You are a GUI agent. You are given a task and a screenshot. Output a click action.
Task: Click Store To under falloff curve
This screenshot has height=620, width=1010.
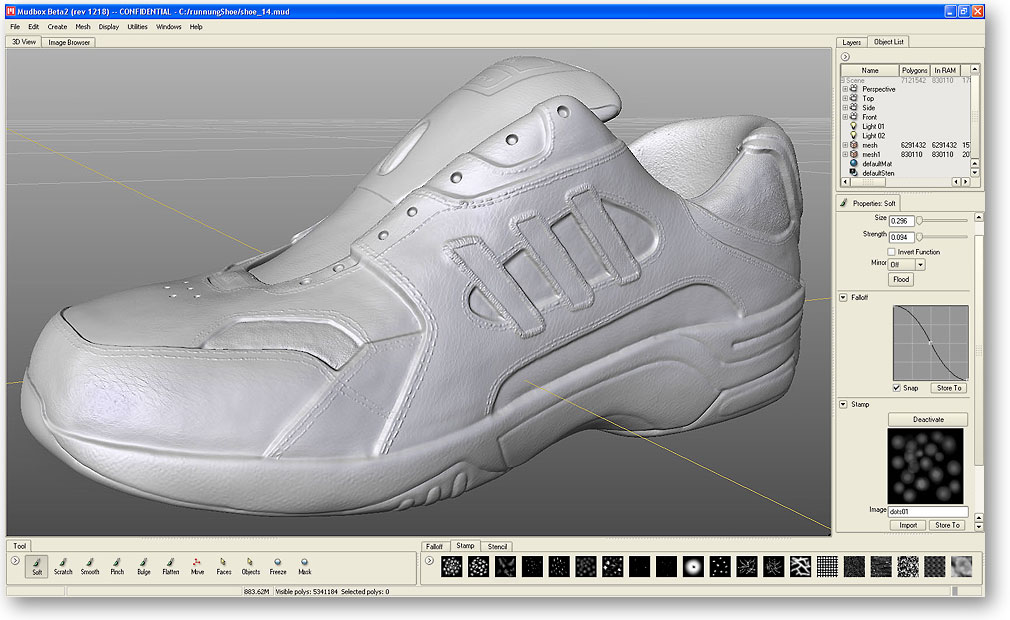[949, 388]
